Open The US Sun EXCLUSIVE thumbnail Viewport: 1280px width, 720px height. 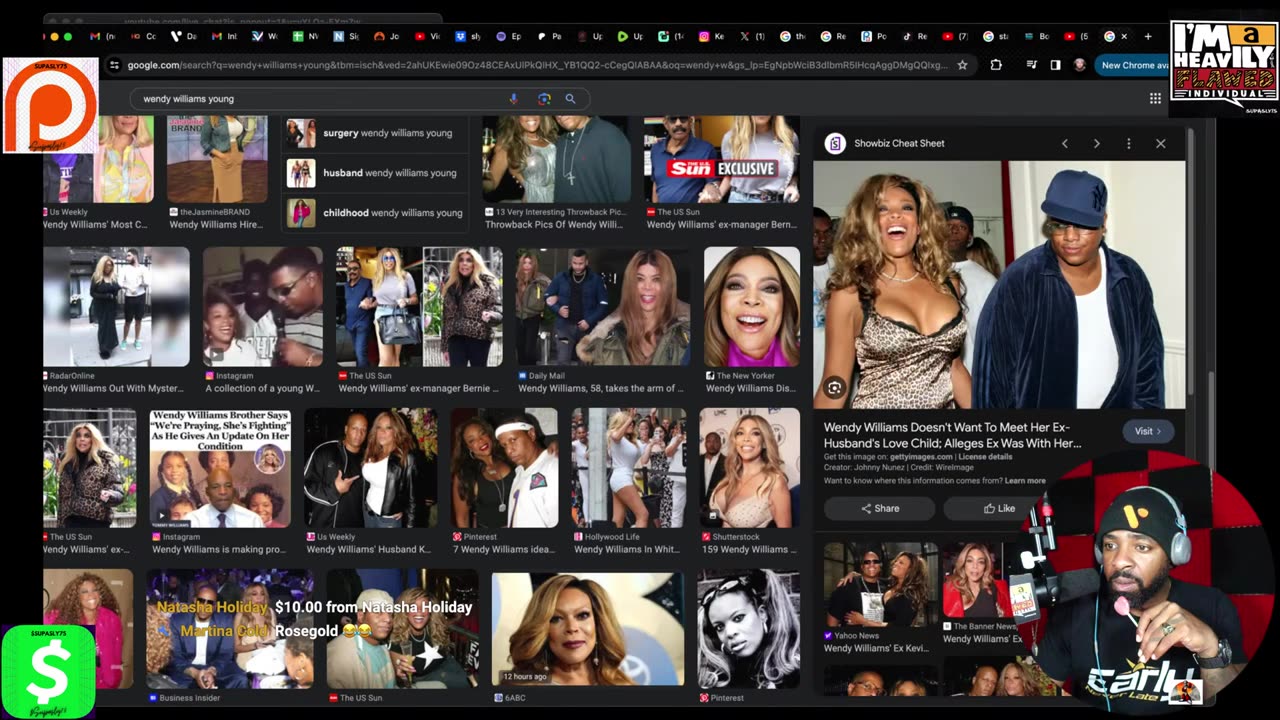coord(721,159)
